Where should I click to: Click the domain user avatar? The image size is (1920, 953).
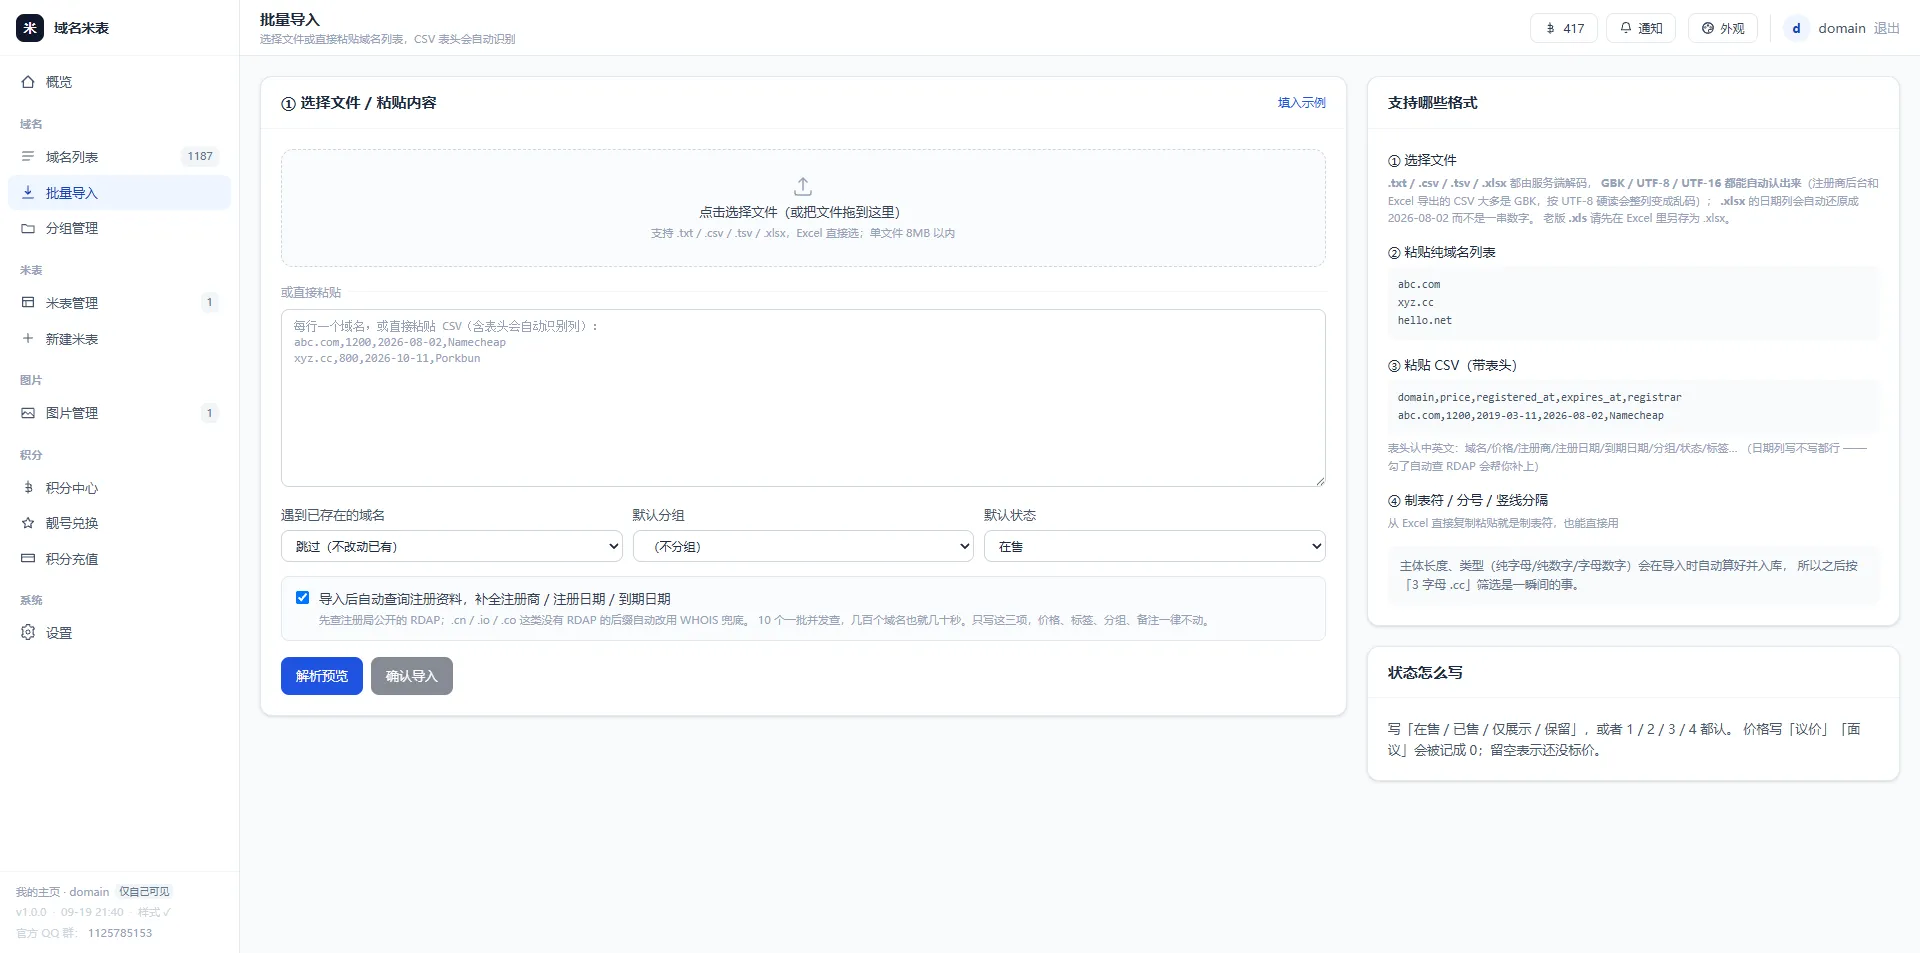(1796, 28)
